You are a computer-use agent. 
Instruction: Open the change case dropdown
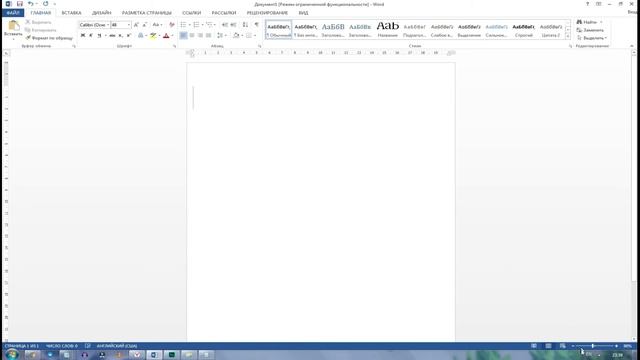pyautogui.click(x=157, y=25)
